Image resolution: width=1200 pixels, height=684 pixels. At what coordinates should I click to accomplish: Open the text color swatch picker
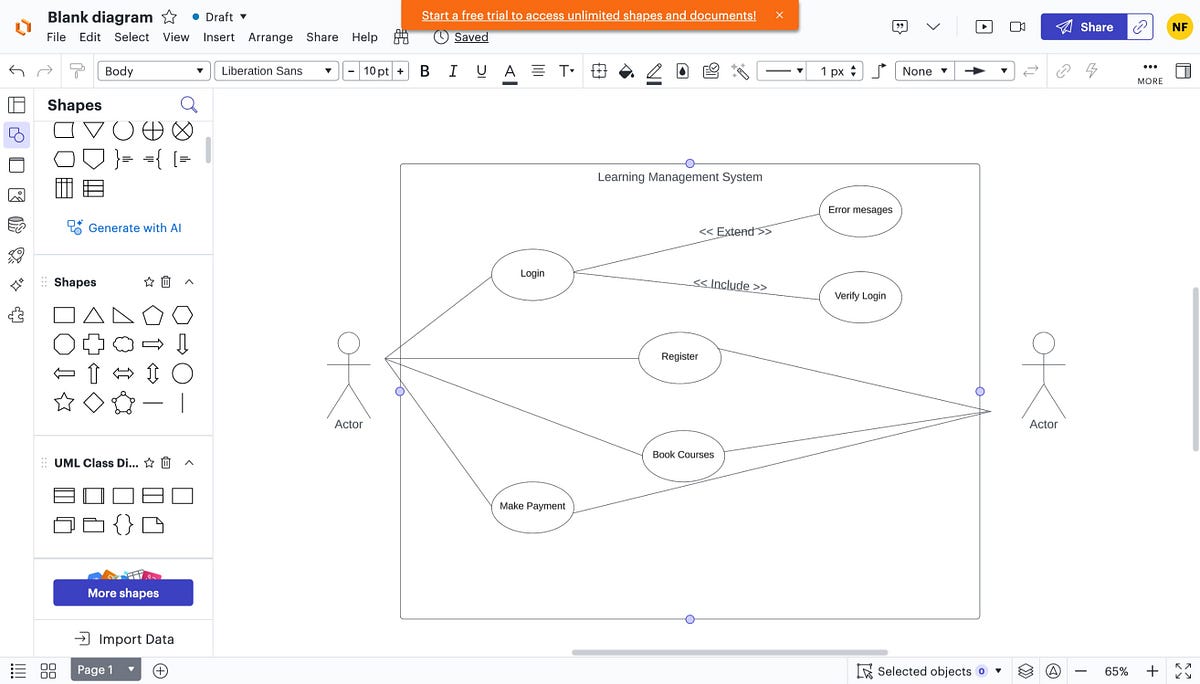click(x=509, y=71)
